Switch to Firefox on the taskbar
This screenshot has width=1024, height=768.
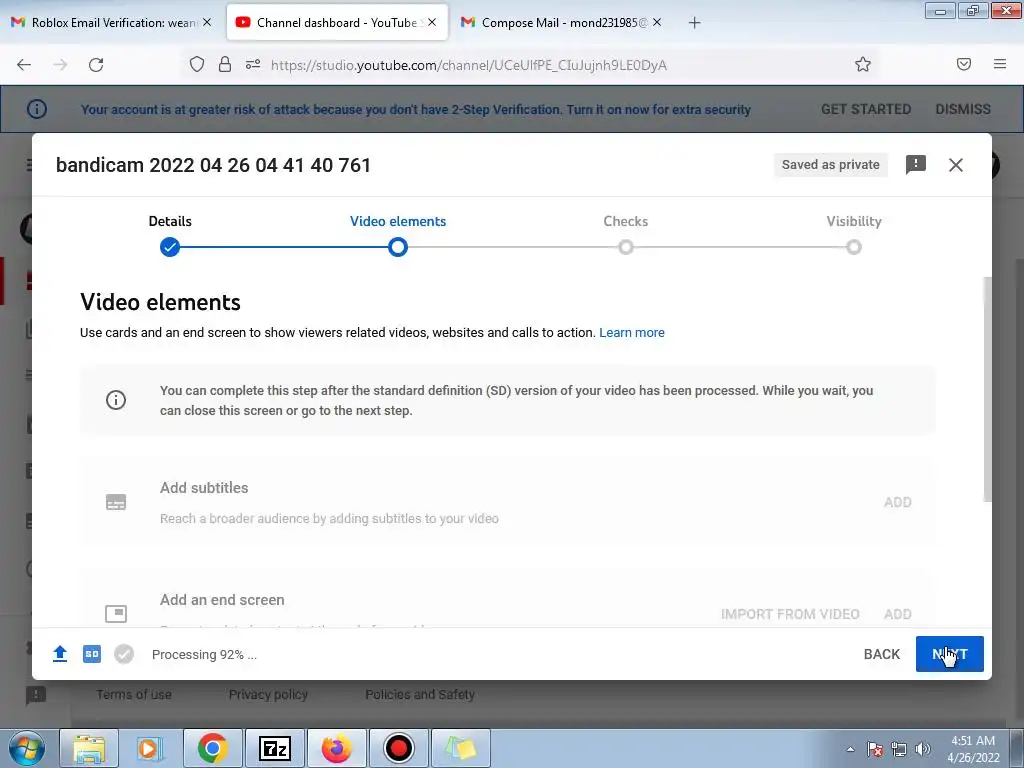(x=336, y=748)
